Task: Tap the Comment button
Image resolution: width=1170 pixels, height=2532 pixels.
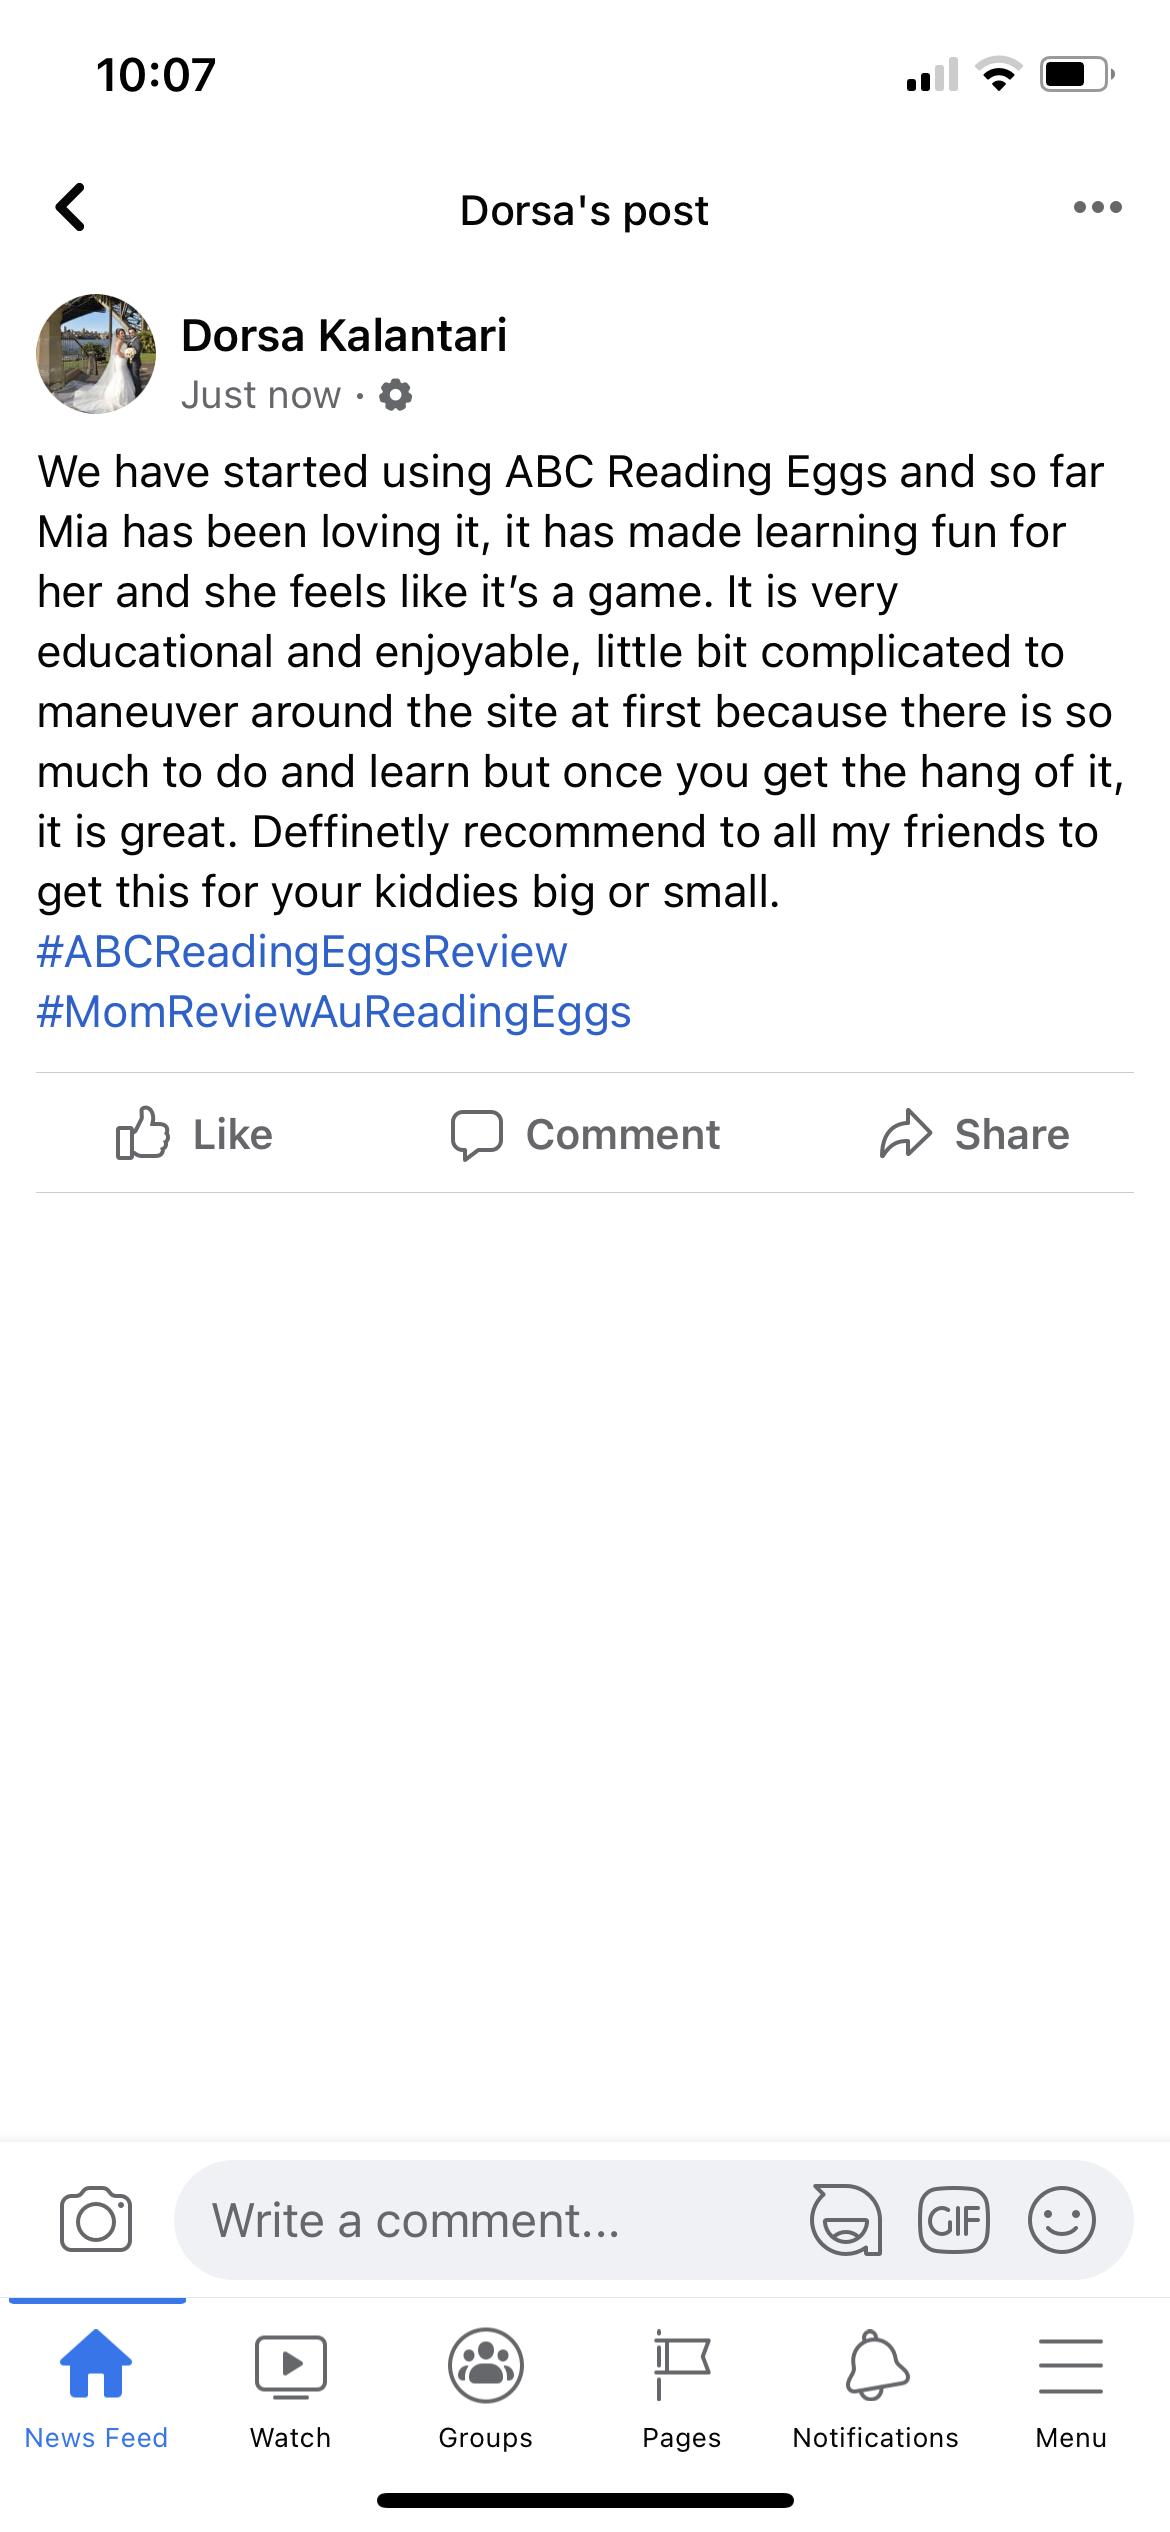Action: pyautogui.click(x=585, y=1134)
